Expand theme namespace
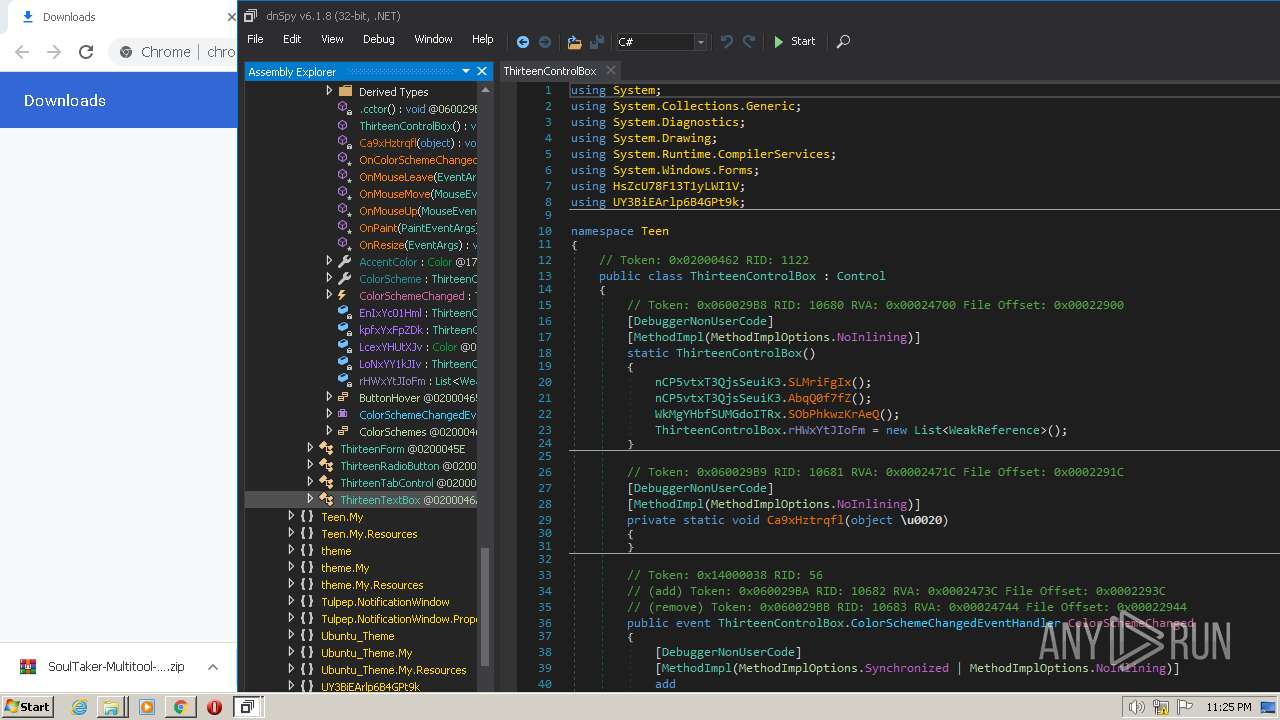This screenshot has width=1280, height=720. [291, 550]
